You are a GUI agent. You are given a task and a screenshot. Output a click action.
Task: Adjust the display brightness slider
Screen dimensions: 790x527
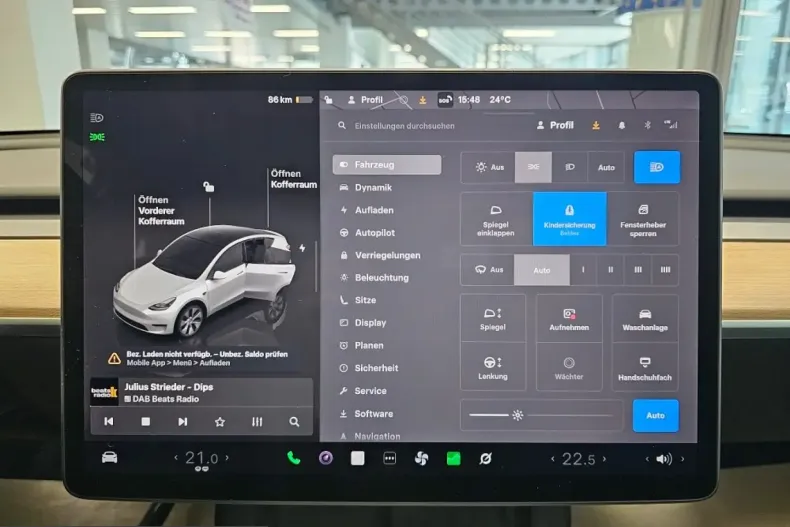tap(542, 415)
